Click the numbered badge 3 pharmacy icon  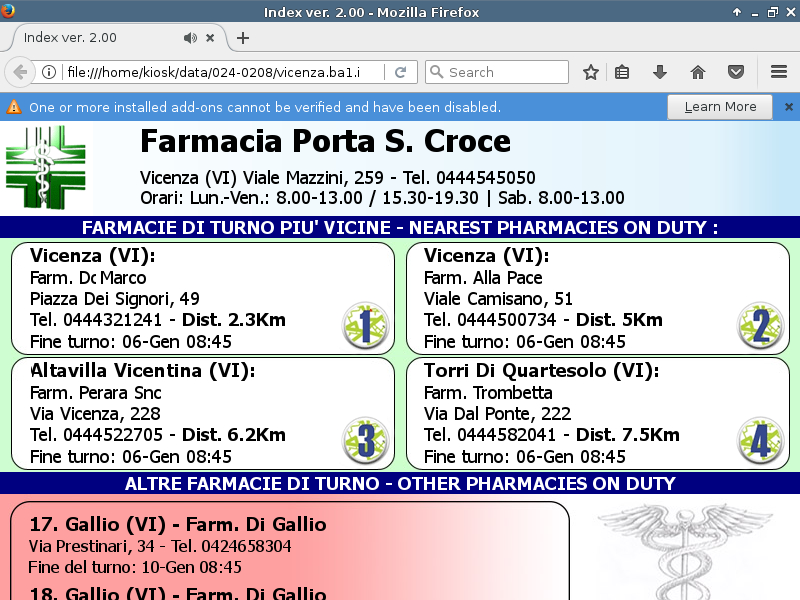tap(365, 440)
